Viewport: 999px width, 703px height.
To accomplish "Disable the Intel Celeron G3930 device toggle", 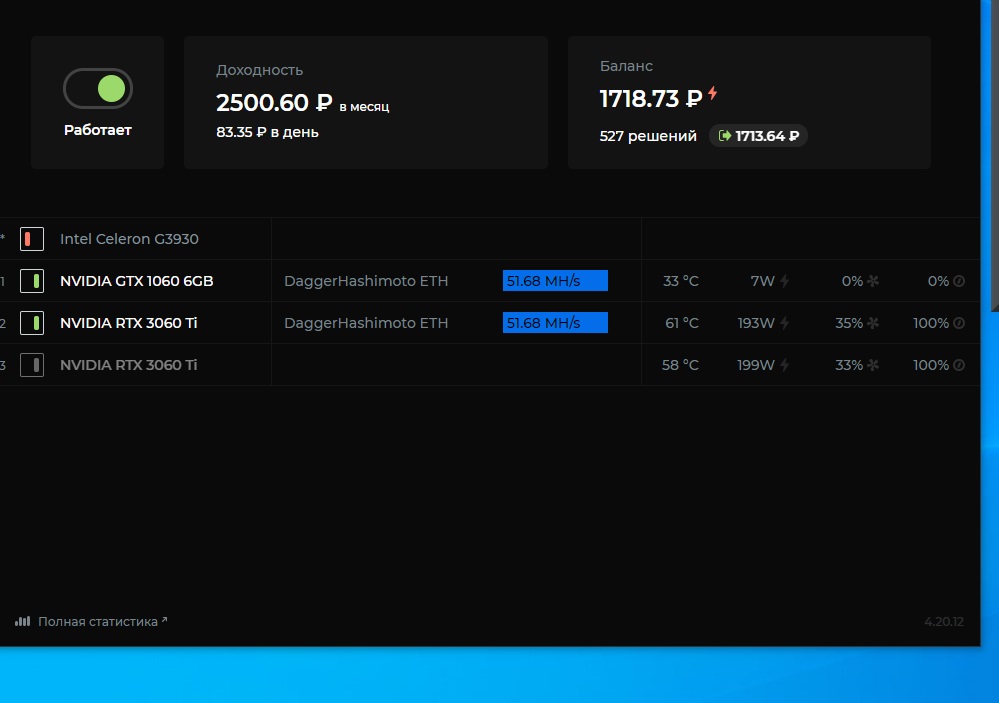I will pyautogui.click(x=32, y=239).
